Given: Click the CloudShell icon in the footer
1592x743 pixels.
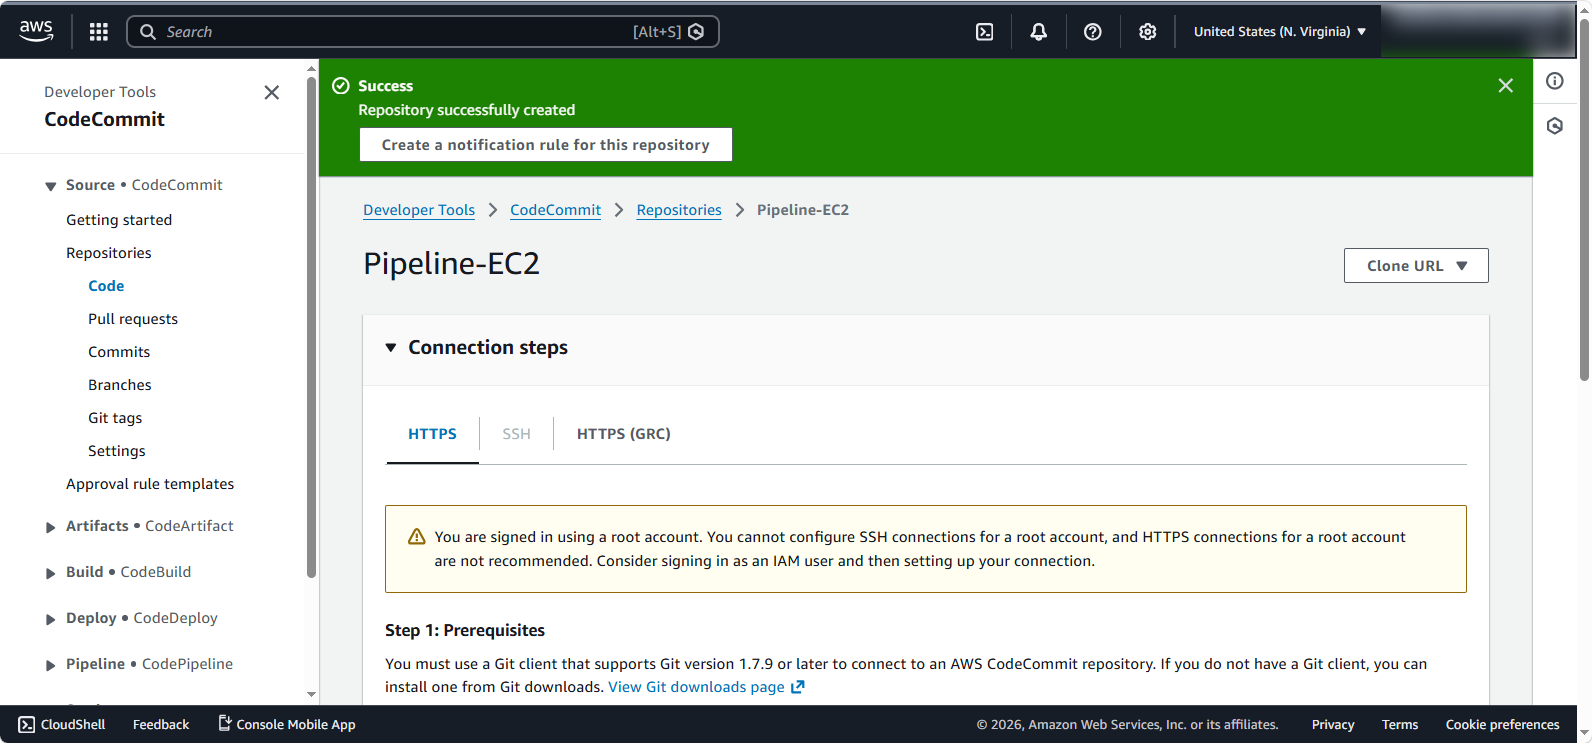Looking at the screenshot, I should 27,725.
